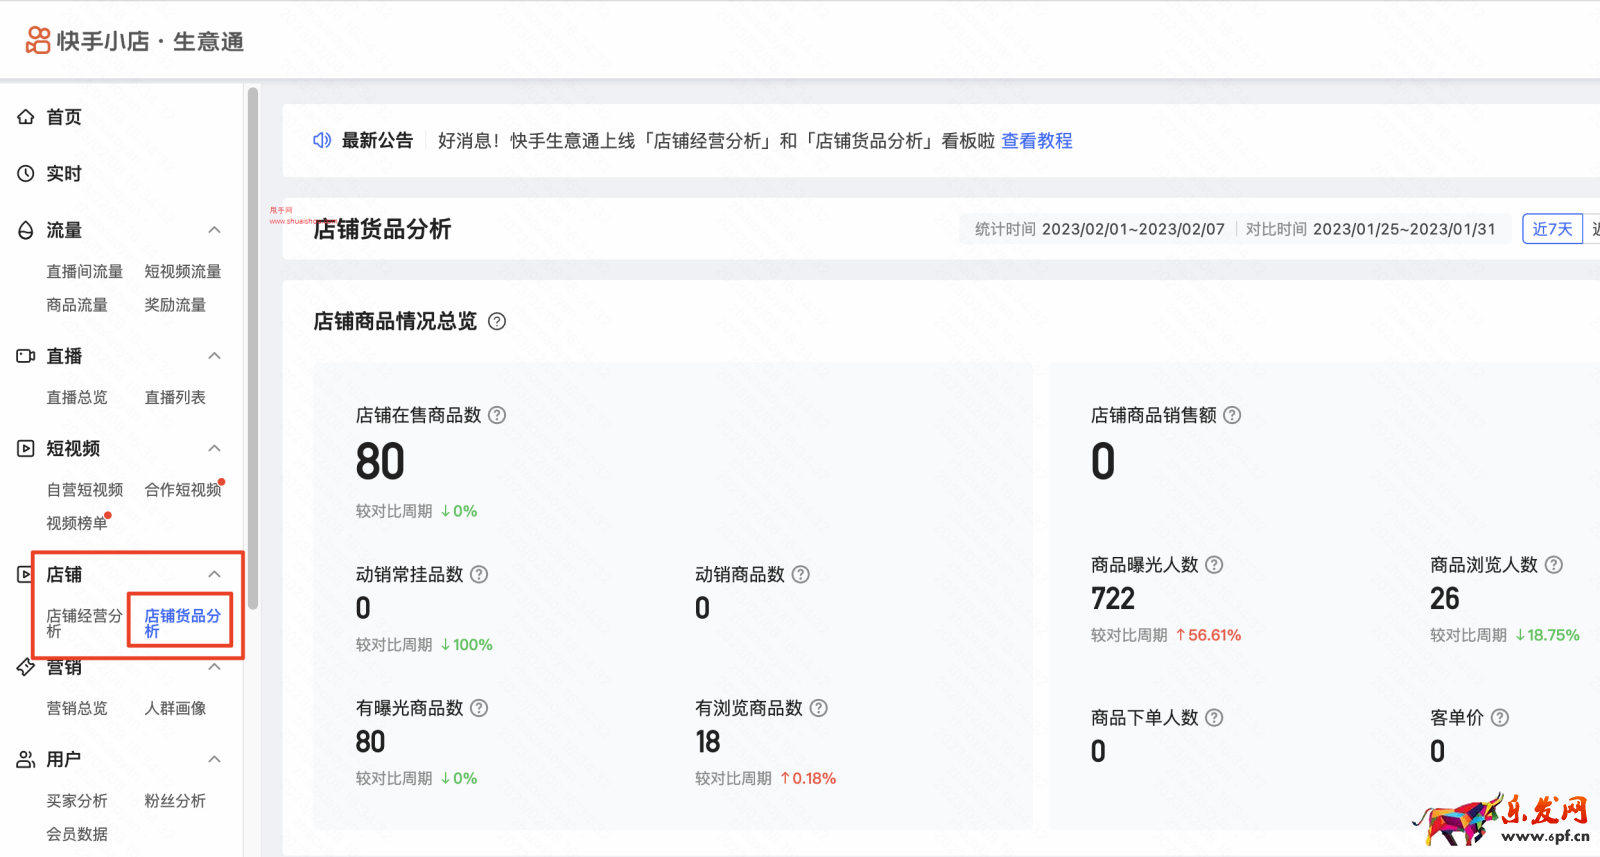
Task: Click the droplet icon beside 流量
Action: [26, 230]
